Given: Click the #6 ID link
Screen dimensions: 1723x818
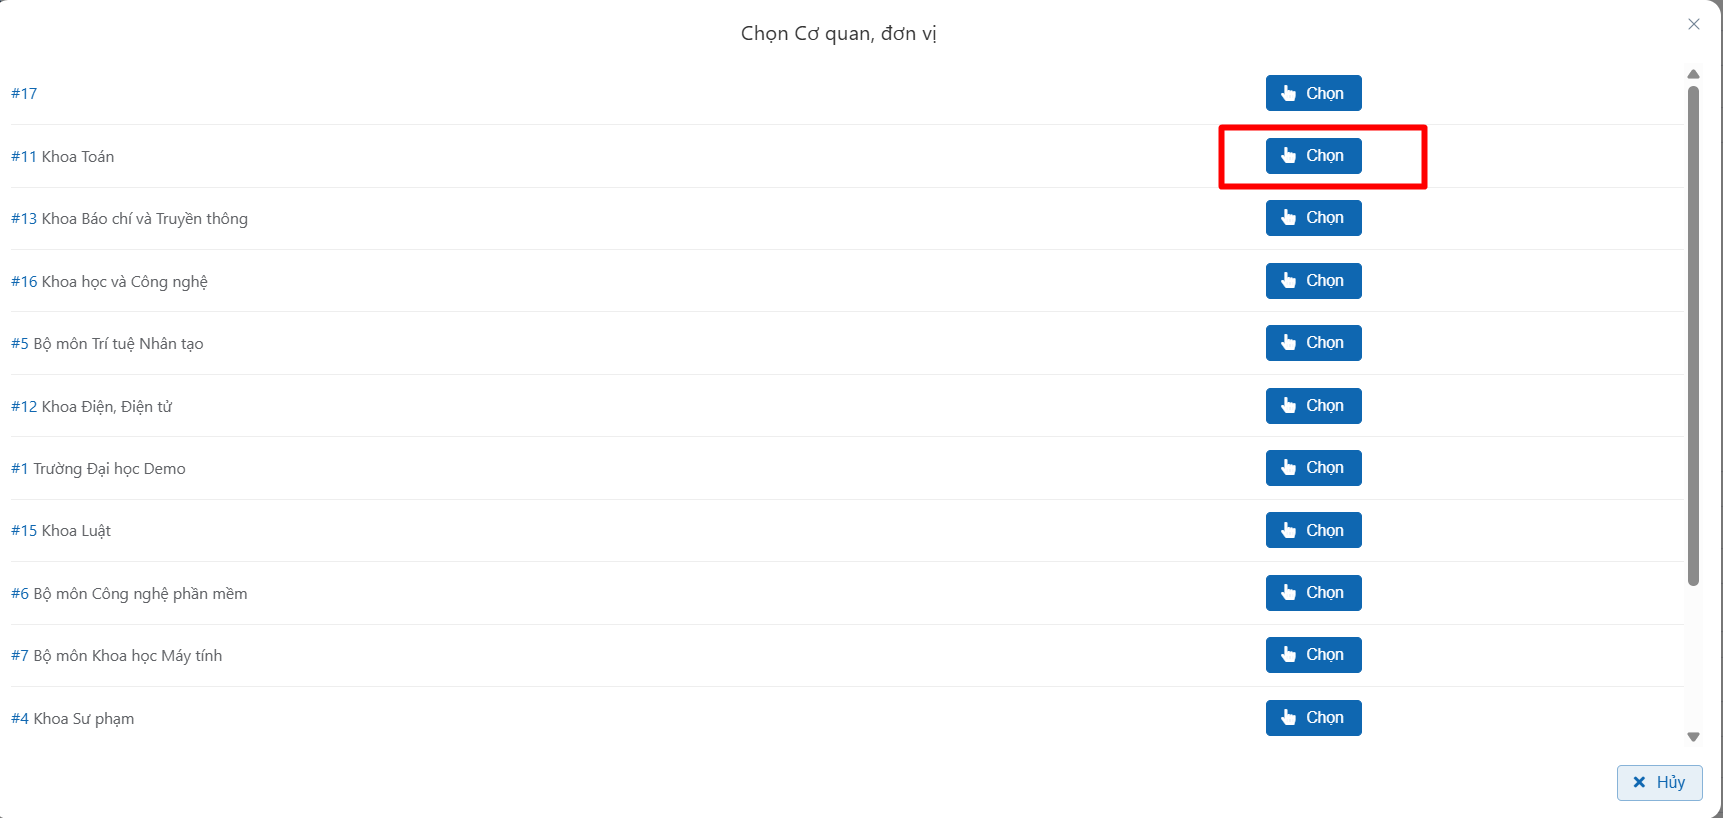Looking at the screenshot, I should (x=20, y=594).
